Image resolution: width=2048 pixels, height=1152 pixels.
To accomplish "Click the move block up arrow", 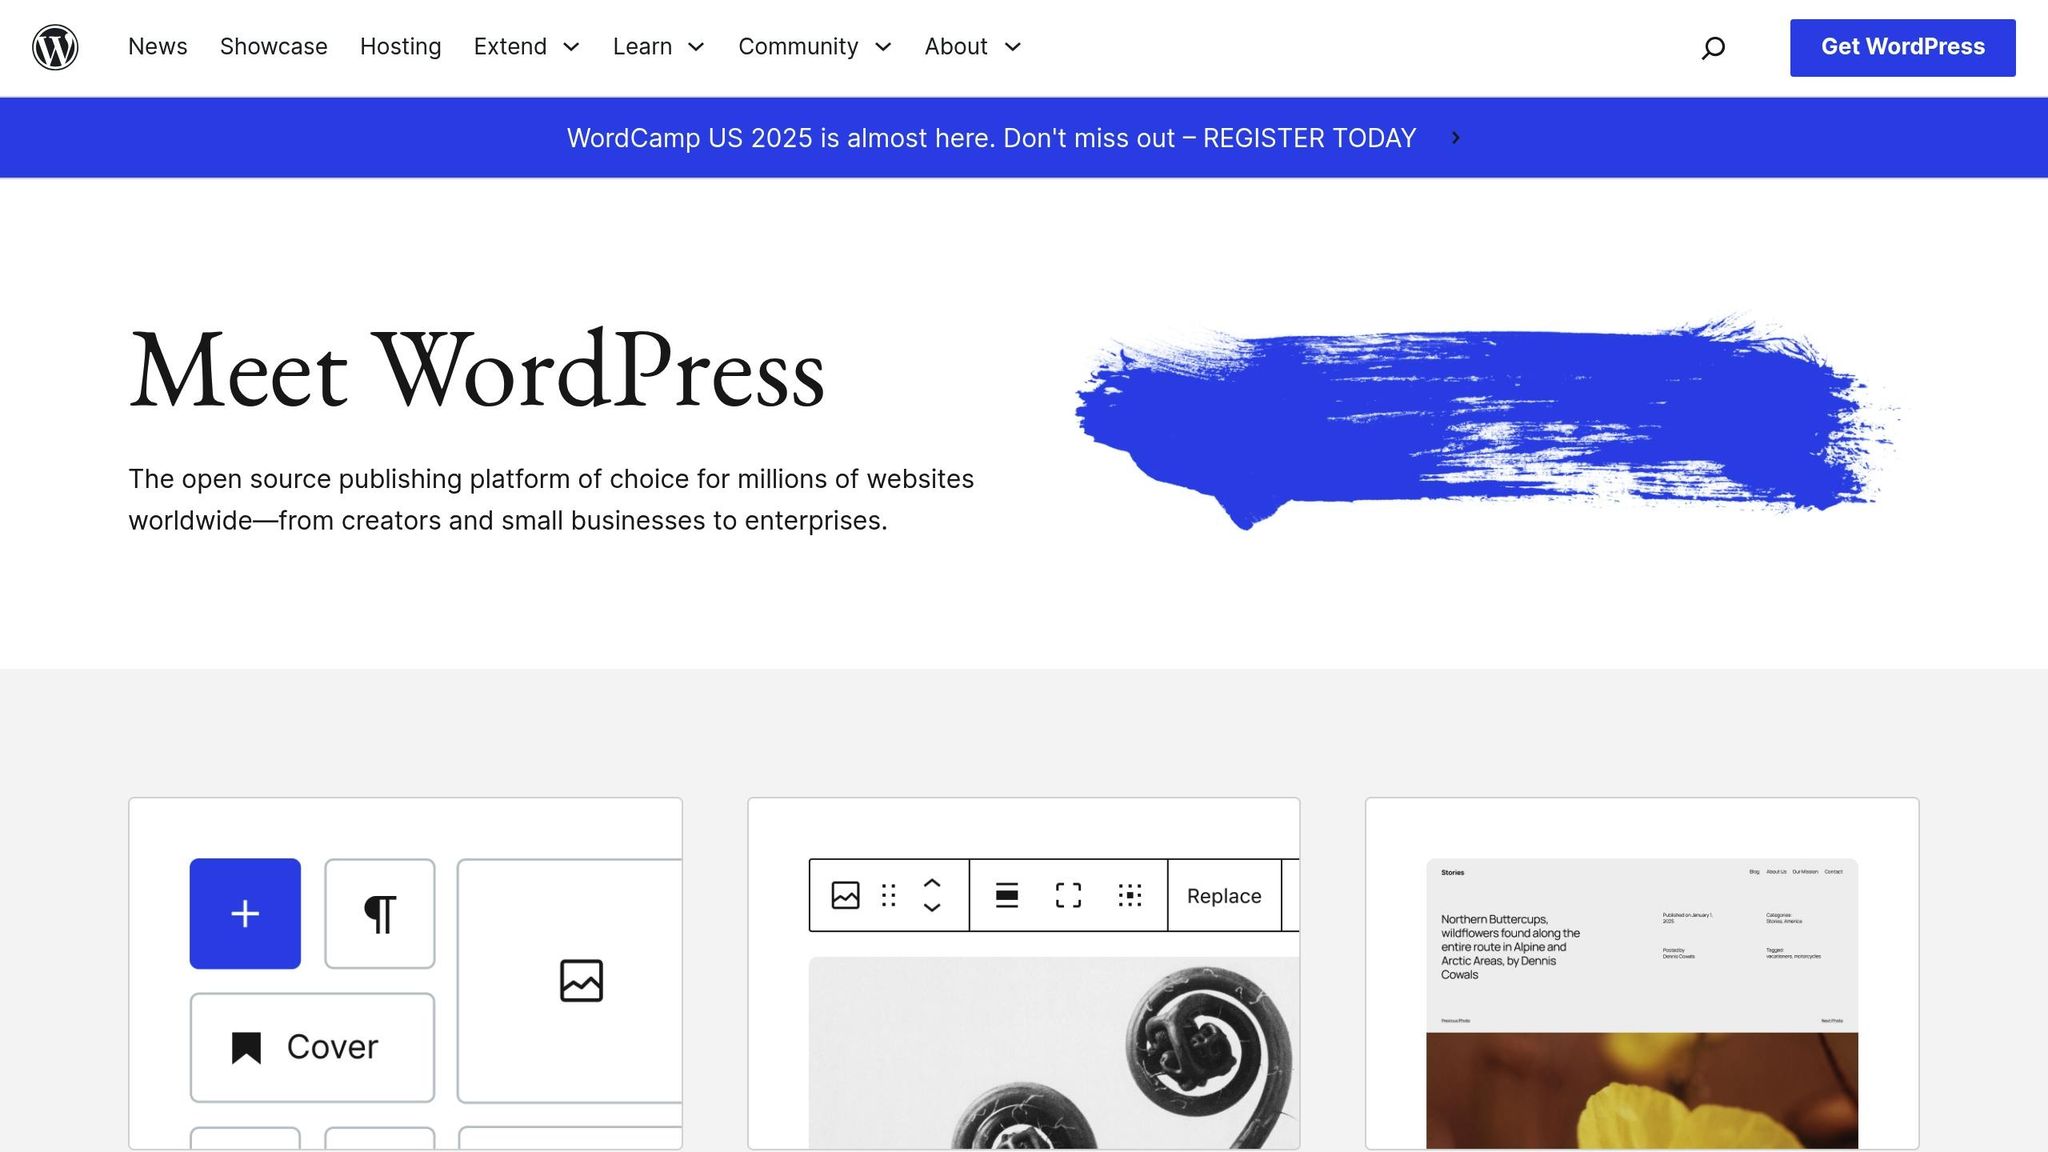I will [931, 884].
